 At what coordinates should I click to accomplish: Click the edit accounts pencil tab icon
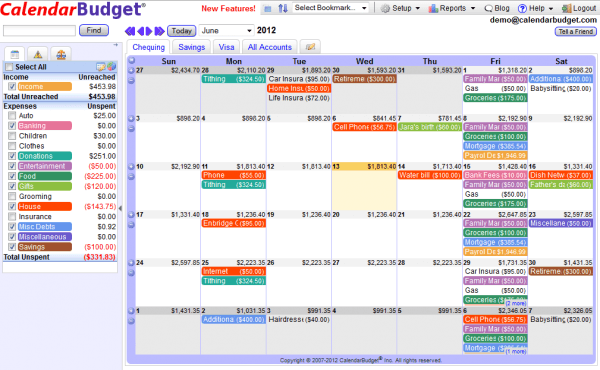[x=310, y=47]
